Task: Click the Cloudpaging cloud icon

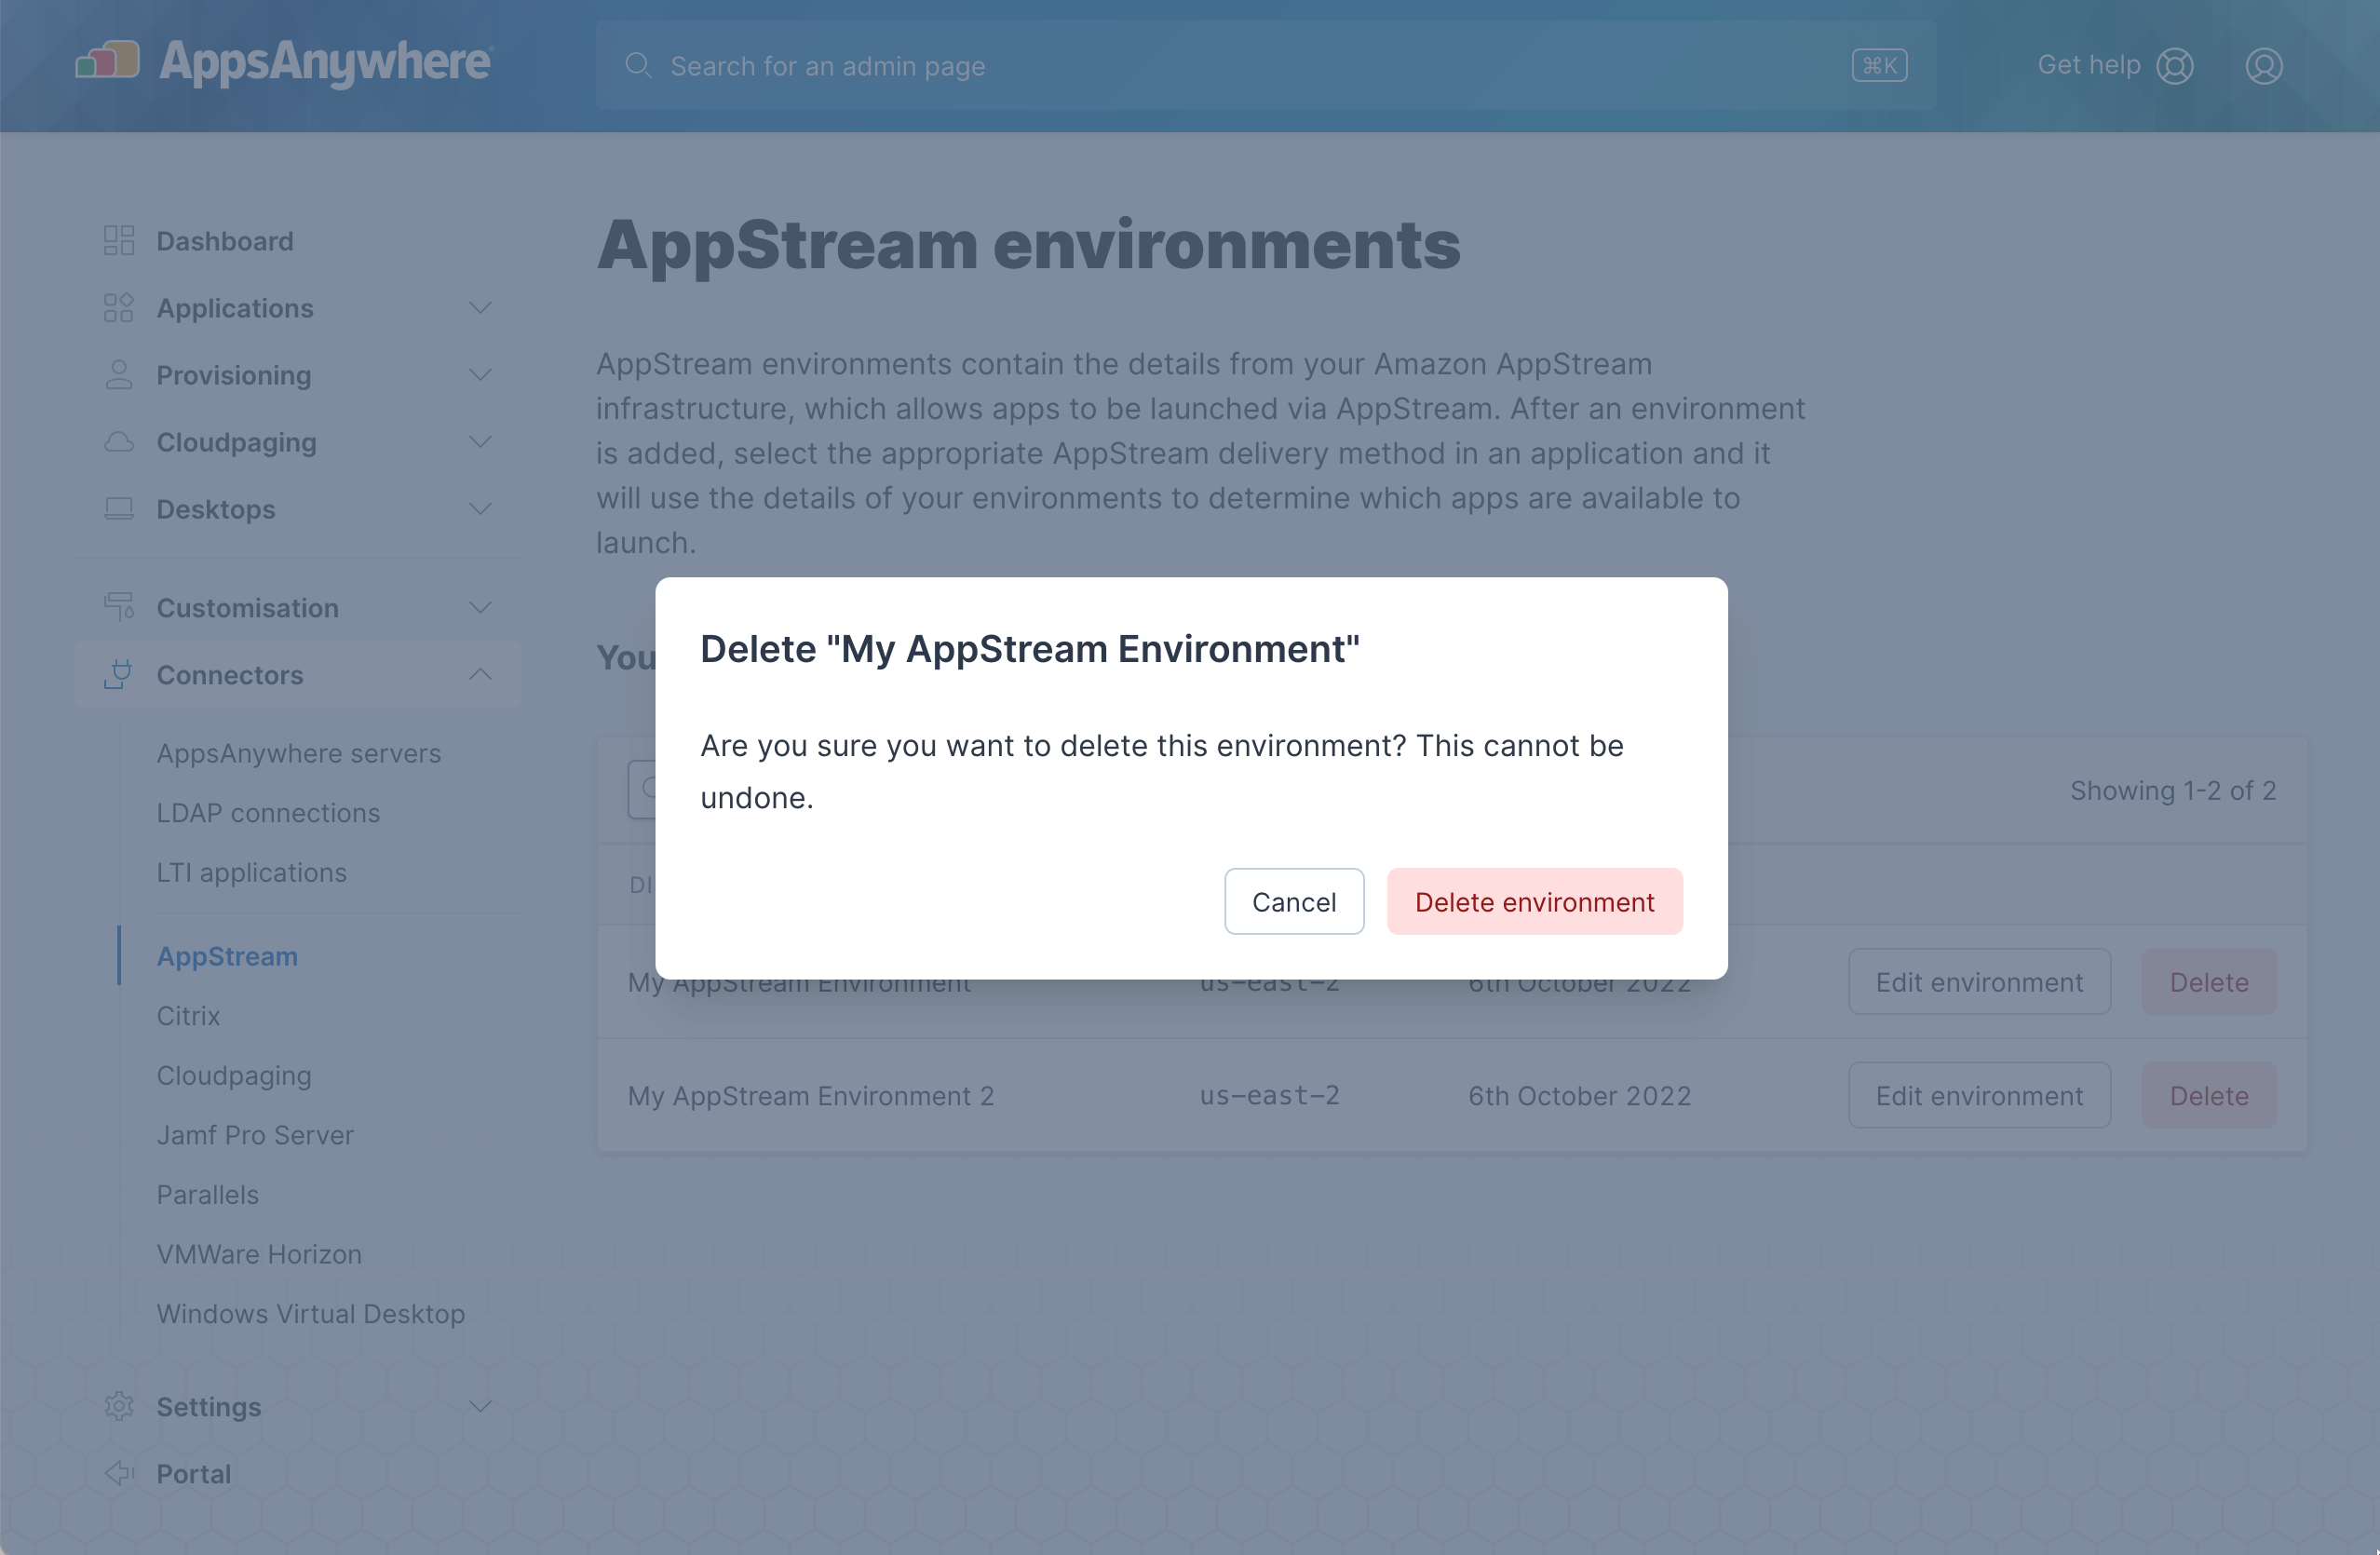Action: click(x=118, y=442)
